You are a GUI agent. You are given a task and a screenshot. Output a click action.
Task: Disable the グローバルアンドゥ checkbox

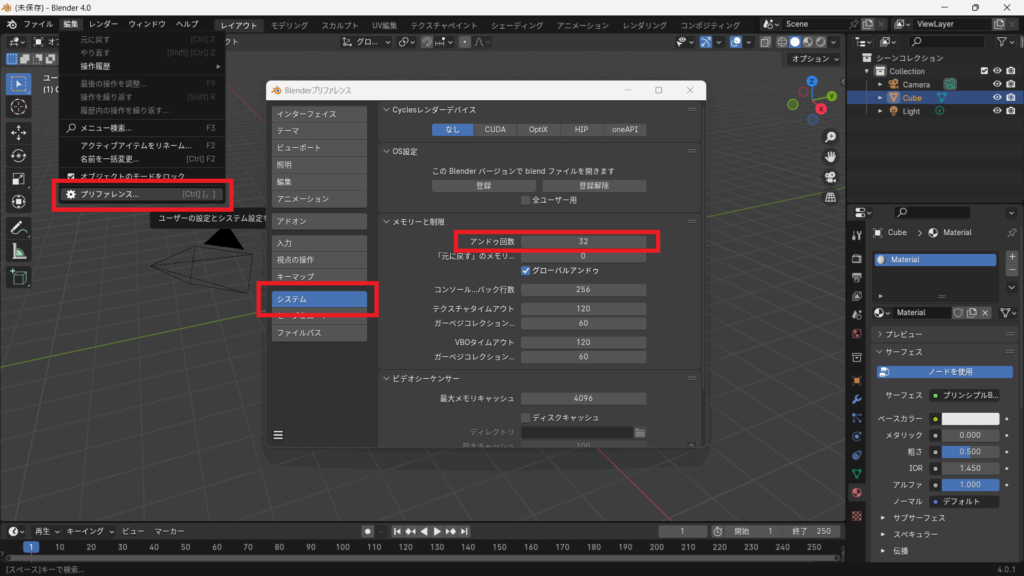coord(525,270)
